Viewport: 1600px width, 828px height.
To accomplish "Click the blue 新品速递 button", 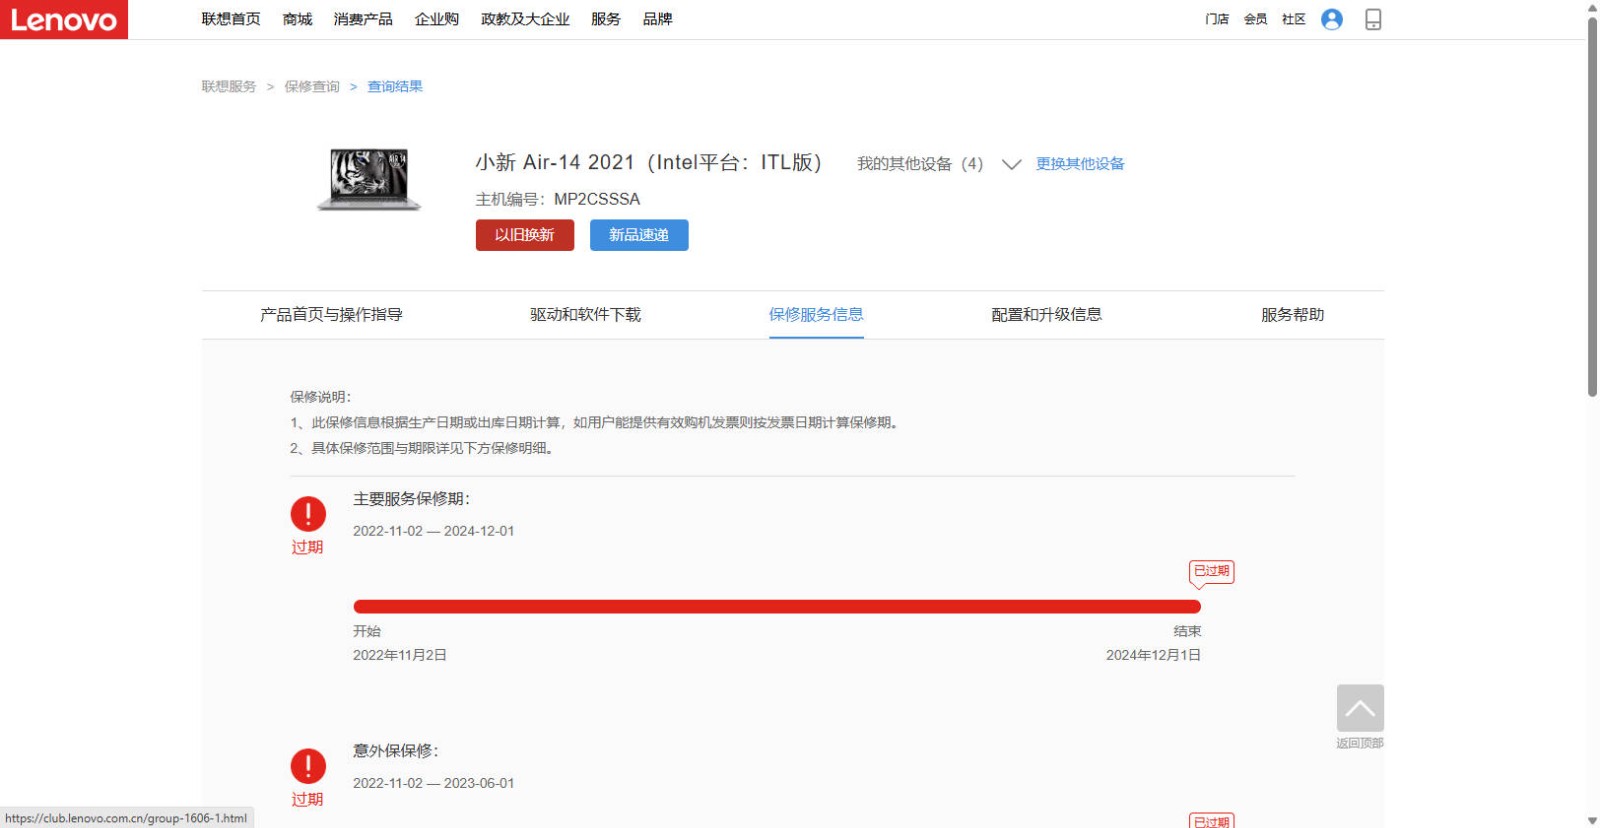I will 638,235.
